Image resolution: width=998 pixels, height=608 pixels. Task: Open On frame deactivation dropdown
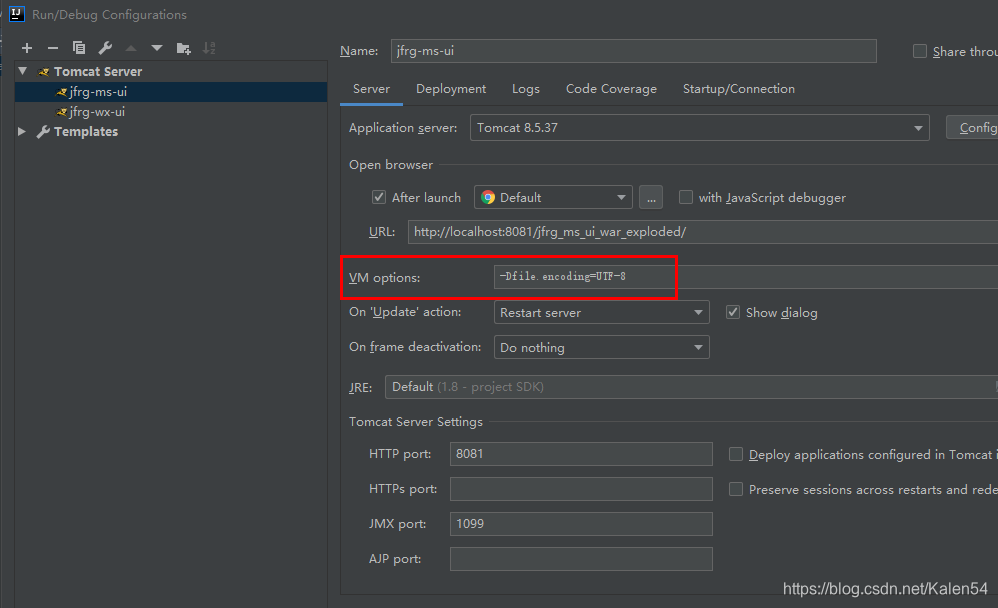(x=601, y=348)
